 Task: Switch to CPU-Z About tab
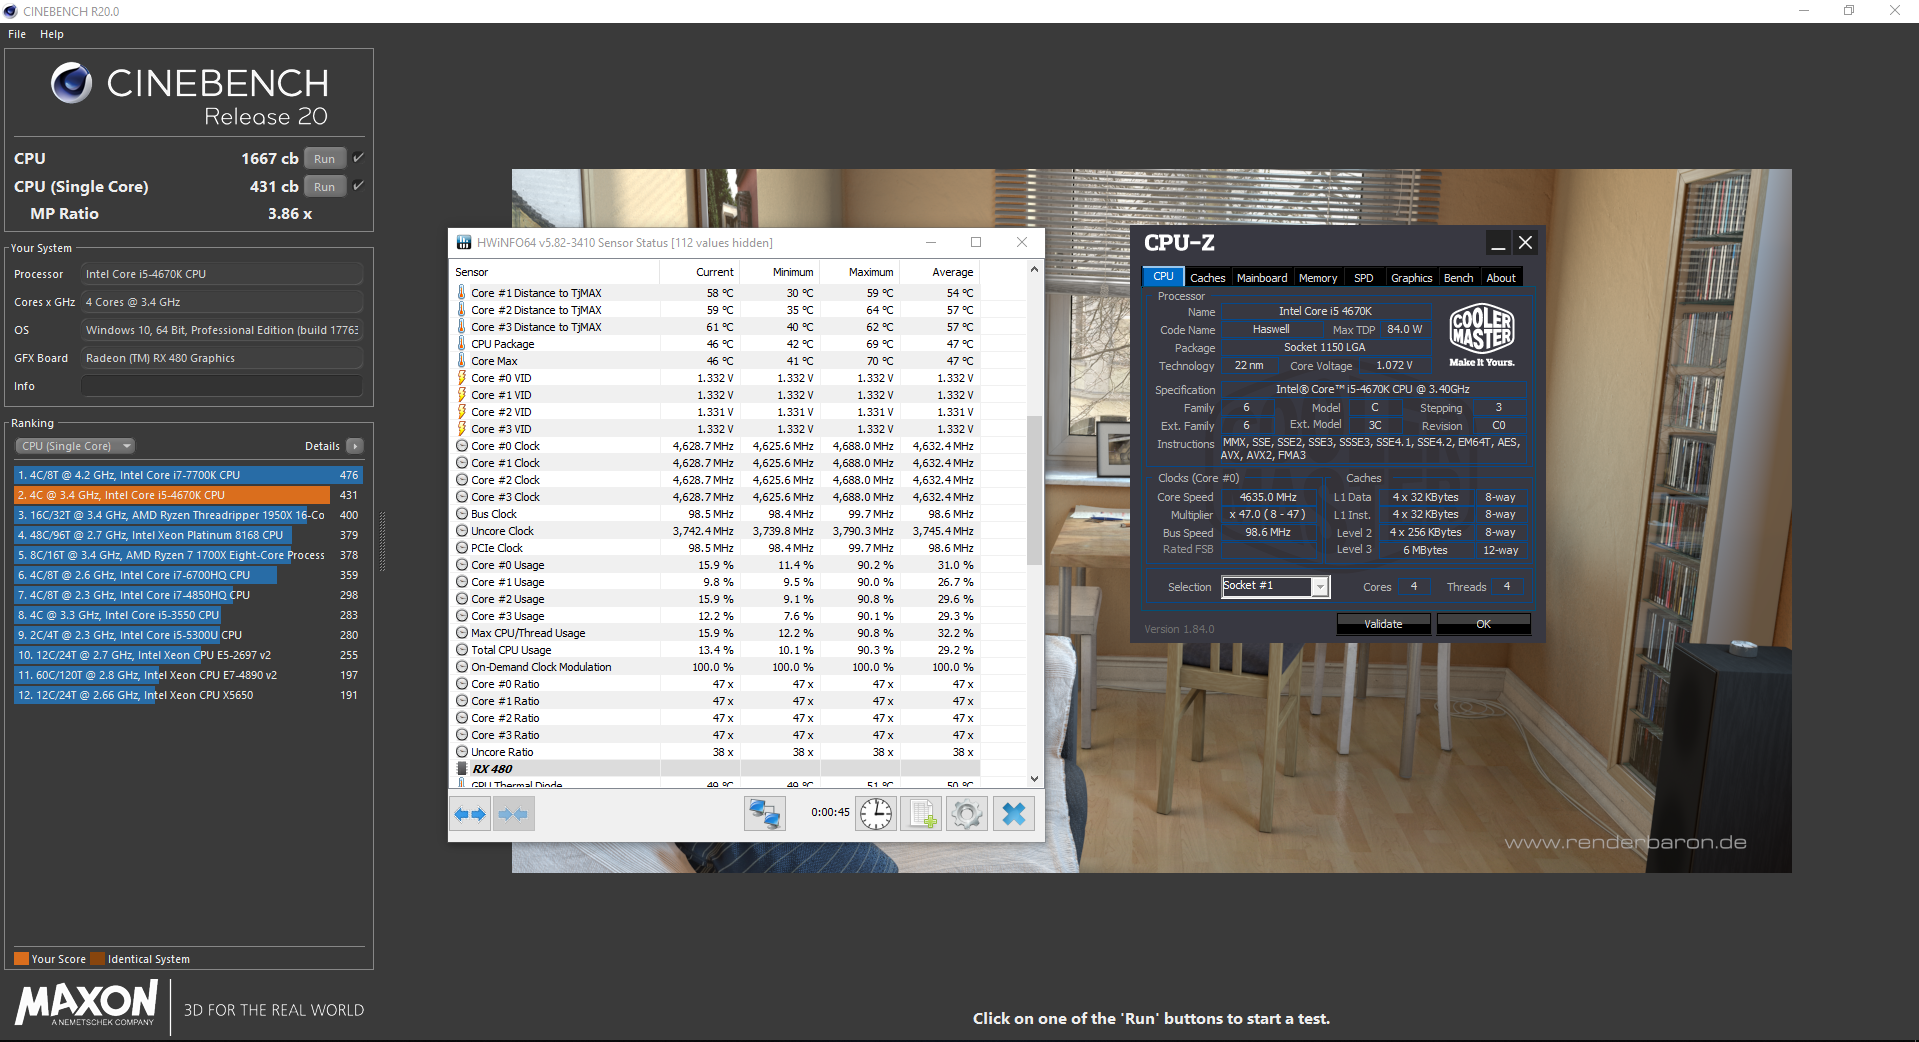(x=1501, y=278)
